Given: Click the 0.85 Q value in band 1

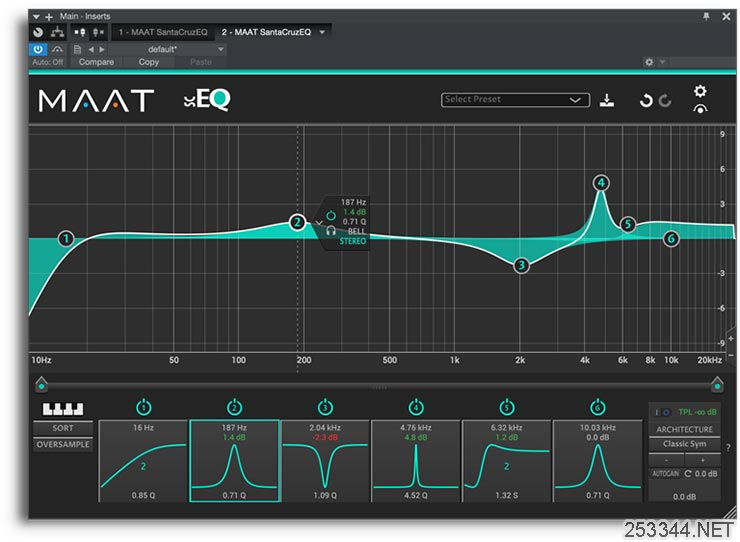Looking at the screenshot, I should pos(143,495).
